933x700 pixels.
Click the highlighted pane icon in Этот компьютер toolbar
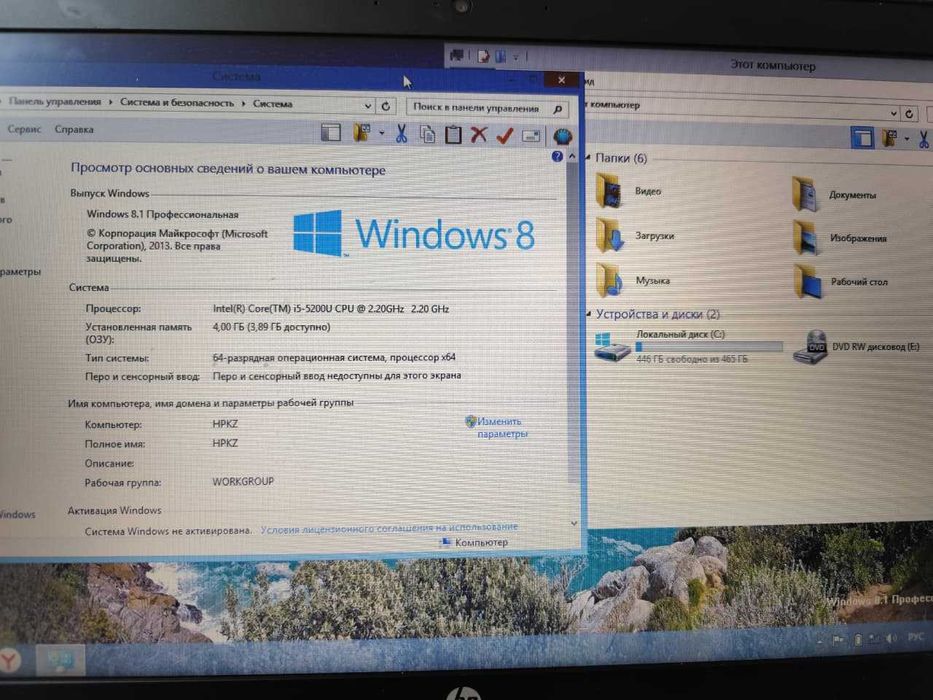[x=862, y=138]
